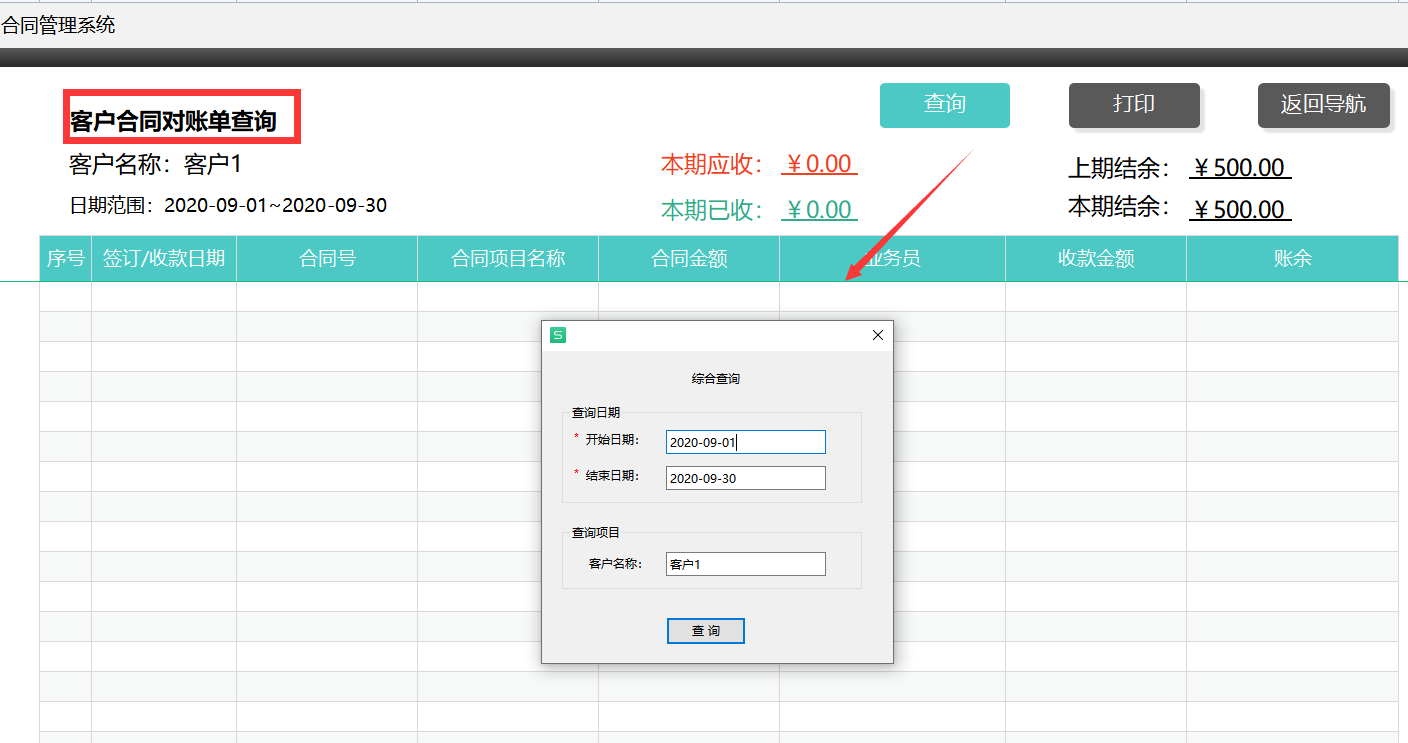Select the 客户名称 input containing 客户1
Screen dimensions: 1408x743
point(745,563)
